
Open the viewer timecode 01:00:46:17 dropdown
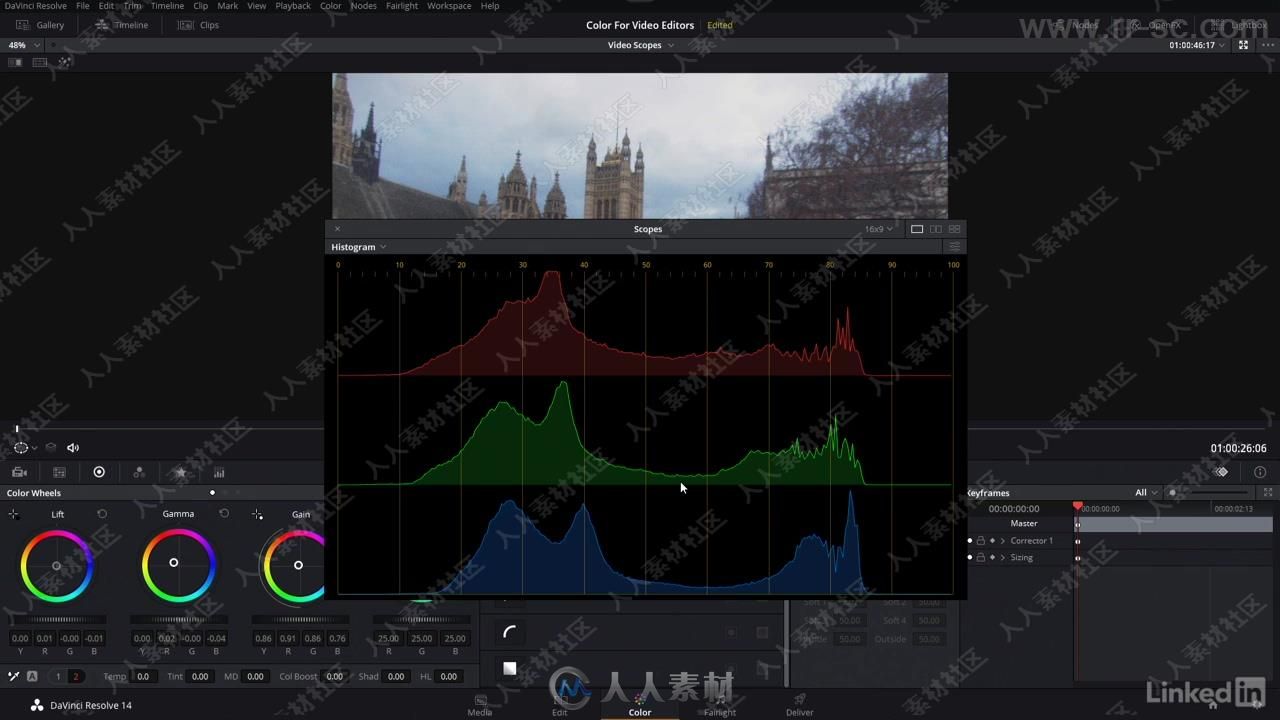tap(1197, 45)
